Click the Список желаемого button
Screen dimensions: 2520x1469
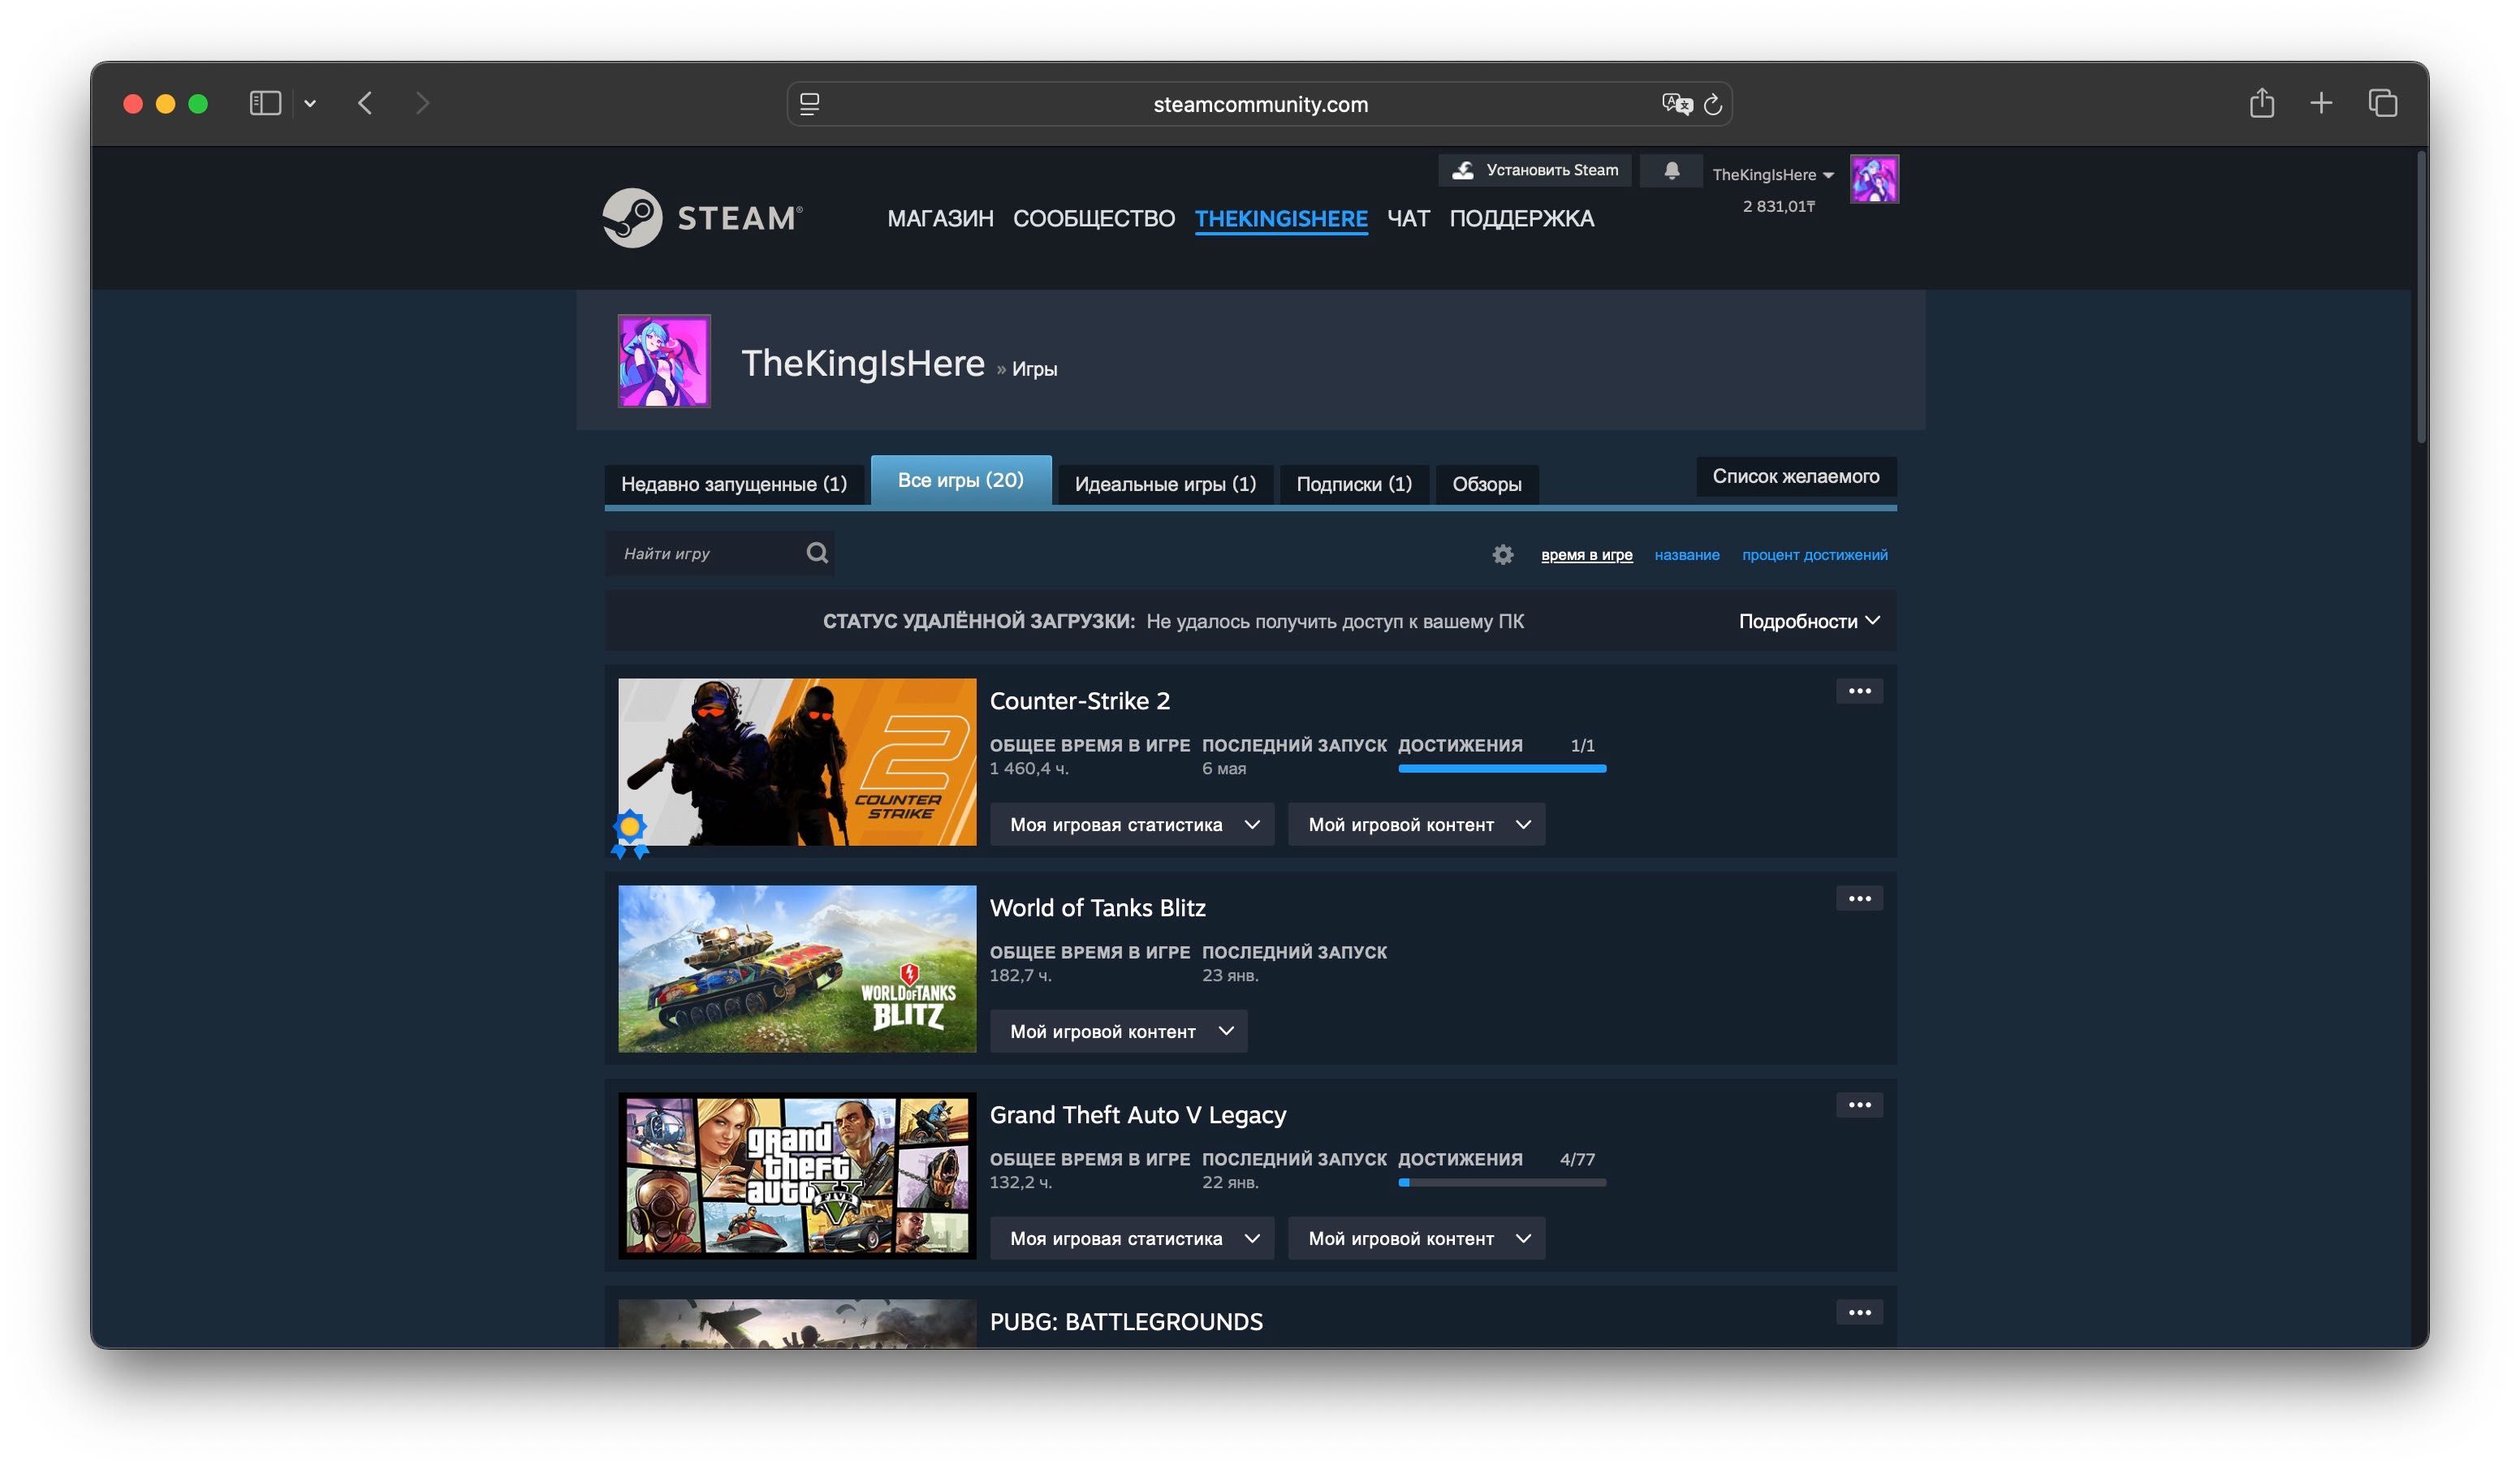pyautogui.click(x=1796, y=476)
